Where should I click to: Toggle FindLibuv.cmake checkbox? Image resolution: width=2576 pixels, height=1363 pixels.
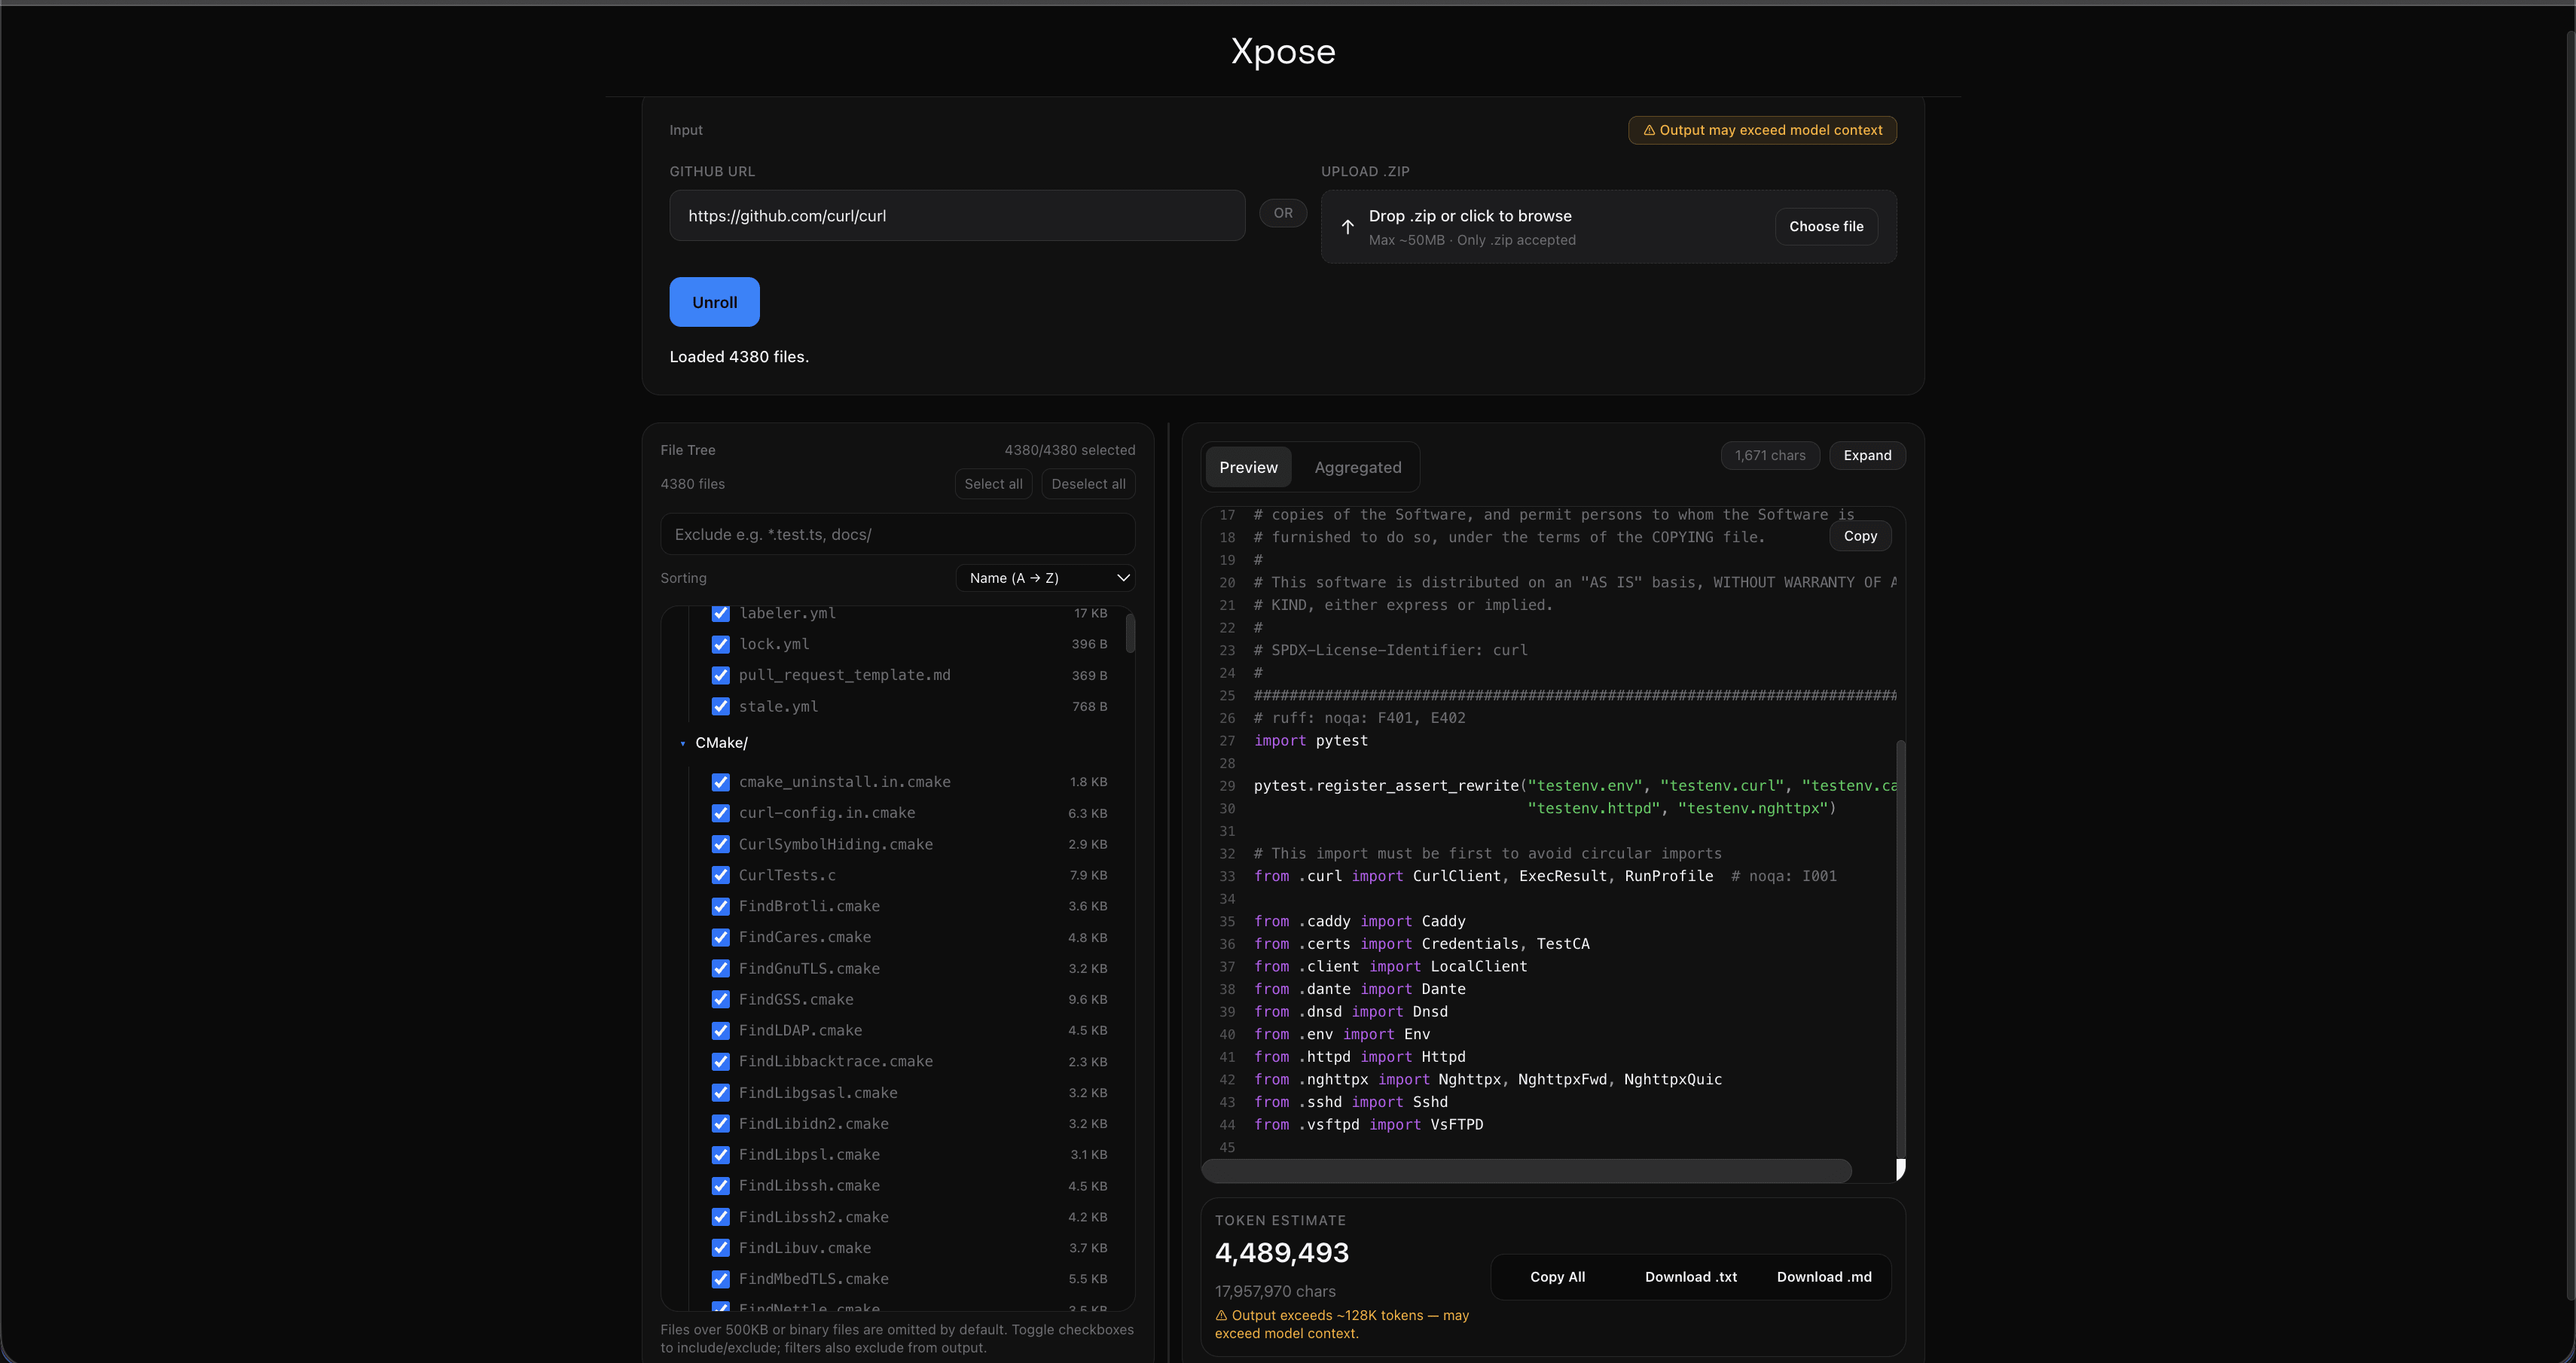720,1248
